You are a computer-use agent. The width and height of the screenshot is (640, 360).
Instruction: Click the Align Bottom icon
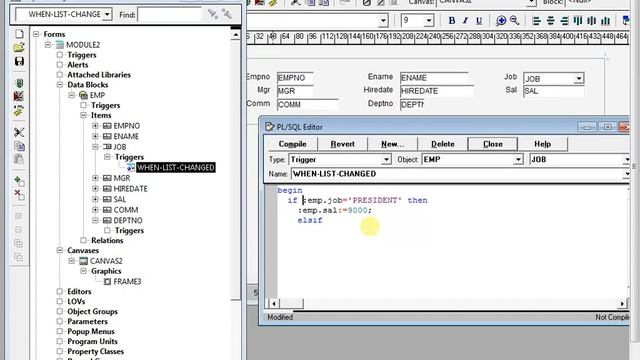click(x=605, y=20)
